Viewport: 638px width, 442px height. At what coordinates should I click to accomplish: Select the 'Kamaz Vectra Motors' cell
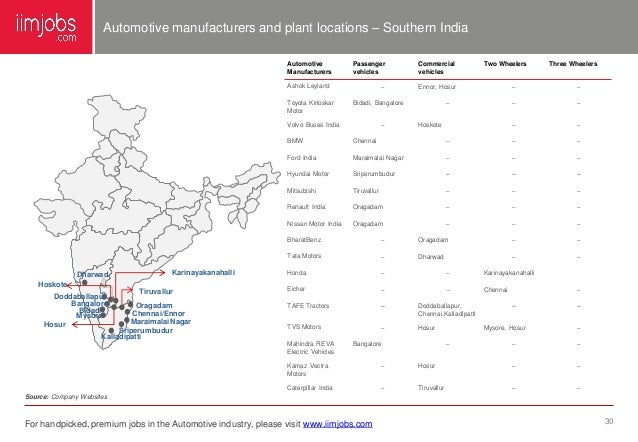tap(307, 370)
